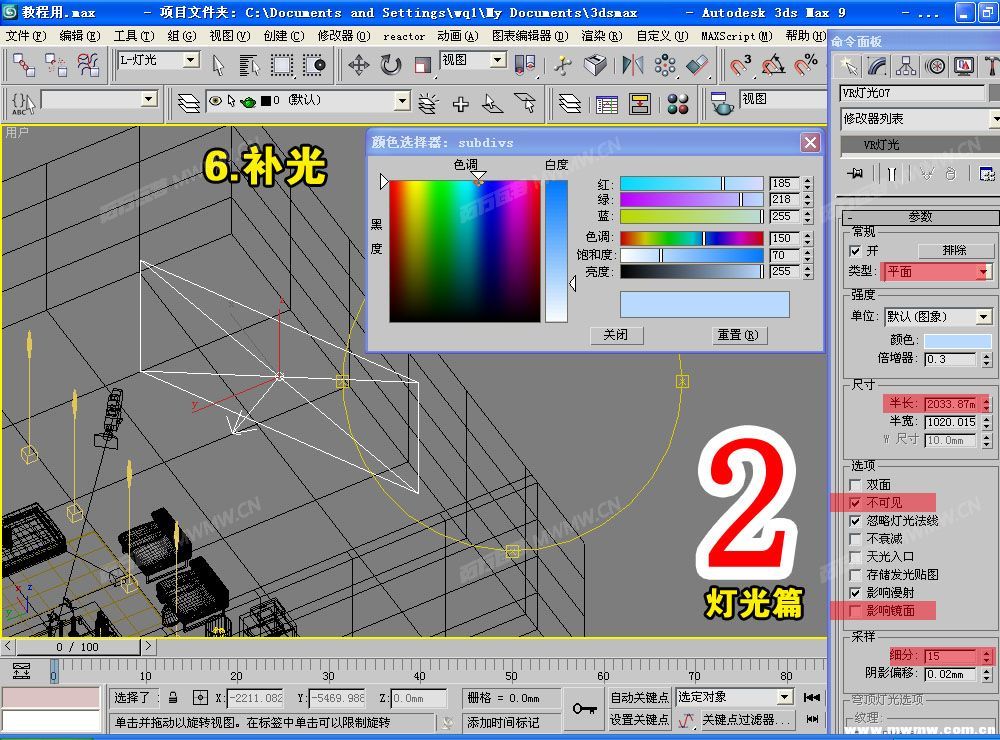Click Bind to Space Warp tool
This screenshot has height=740, width=1000.
(x=87, y=65)
